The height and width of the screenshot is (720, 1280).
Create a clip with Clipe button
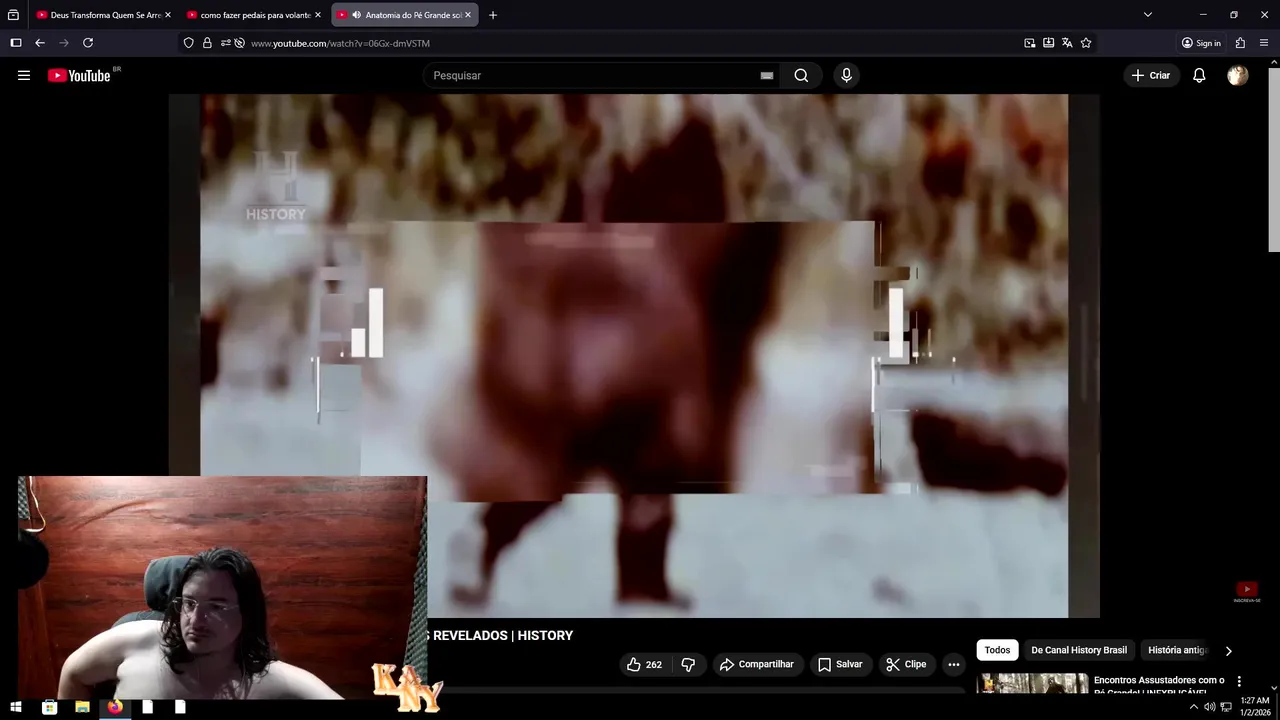coord(906,664)
